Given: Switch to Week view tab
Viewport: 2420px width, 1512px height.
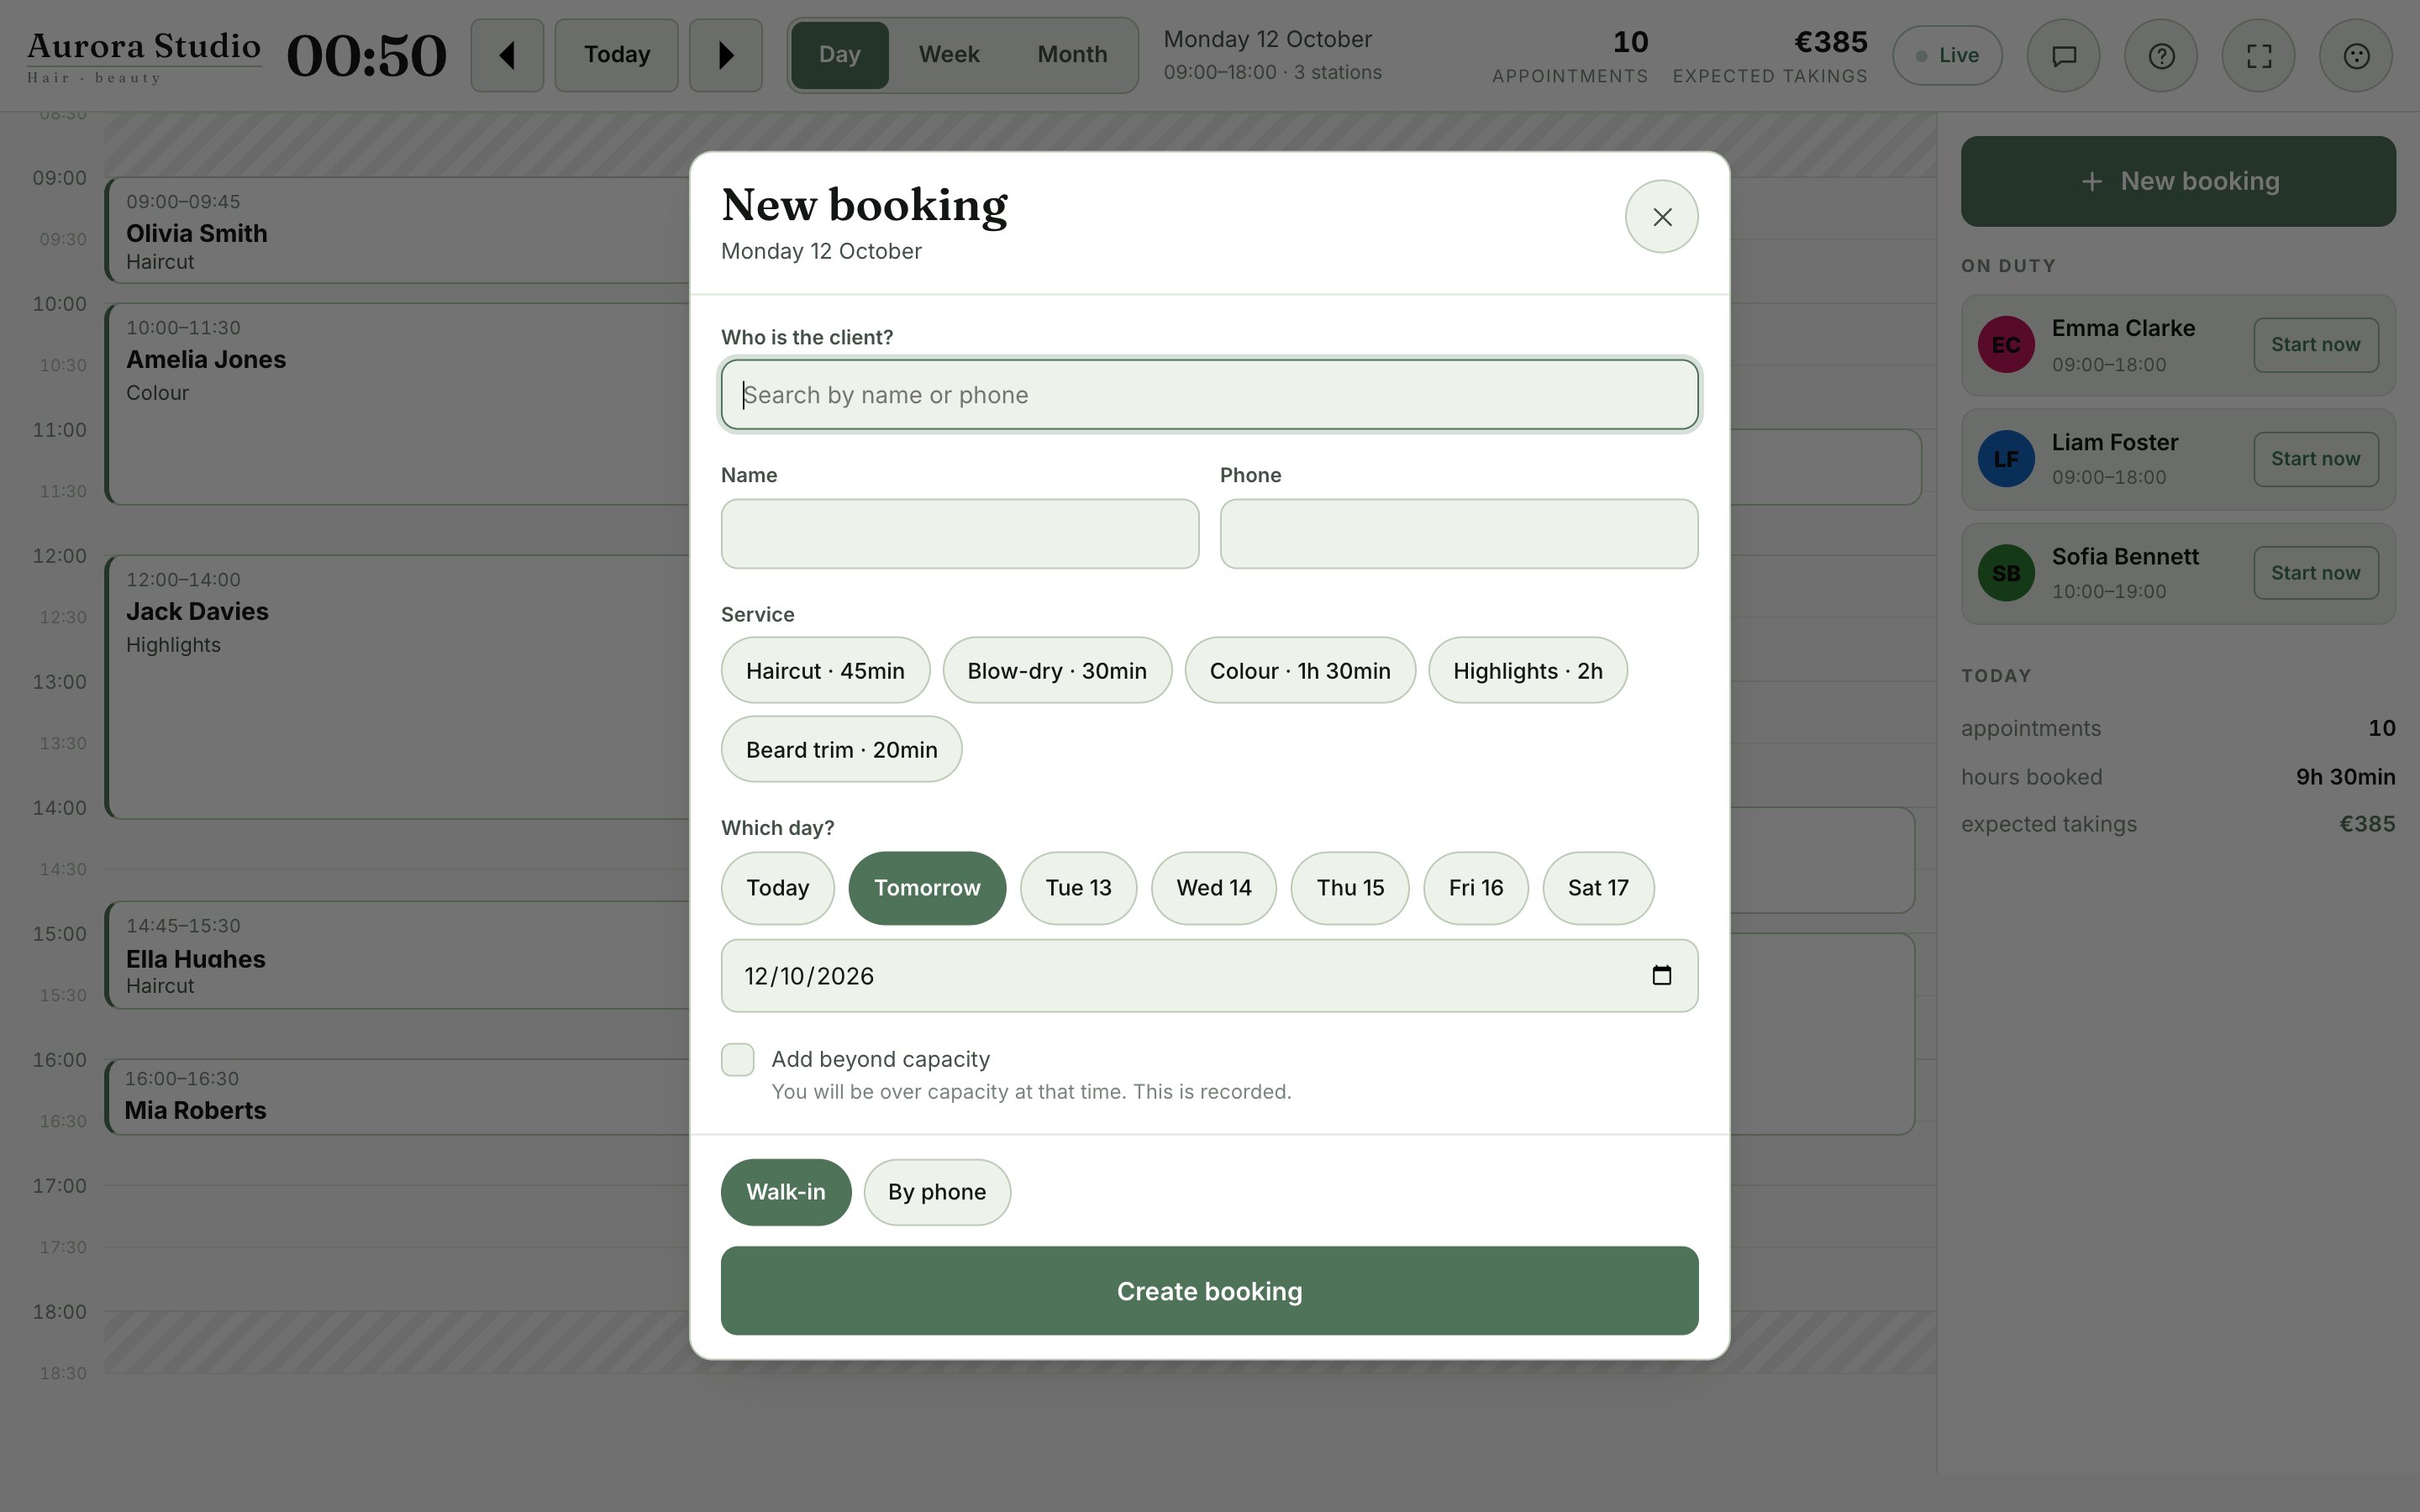Looking at the screenshot, I should click(x=949, y=55).
